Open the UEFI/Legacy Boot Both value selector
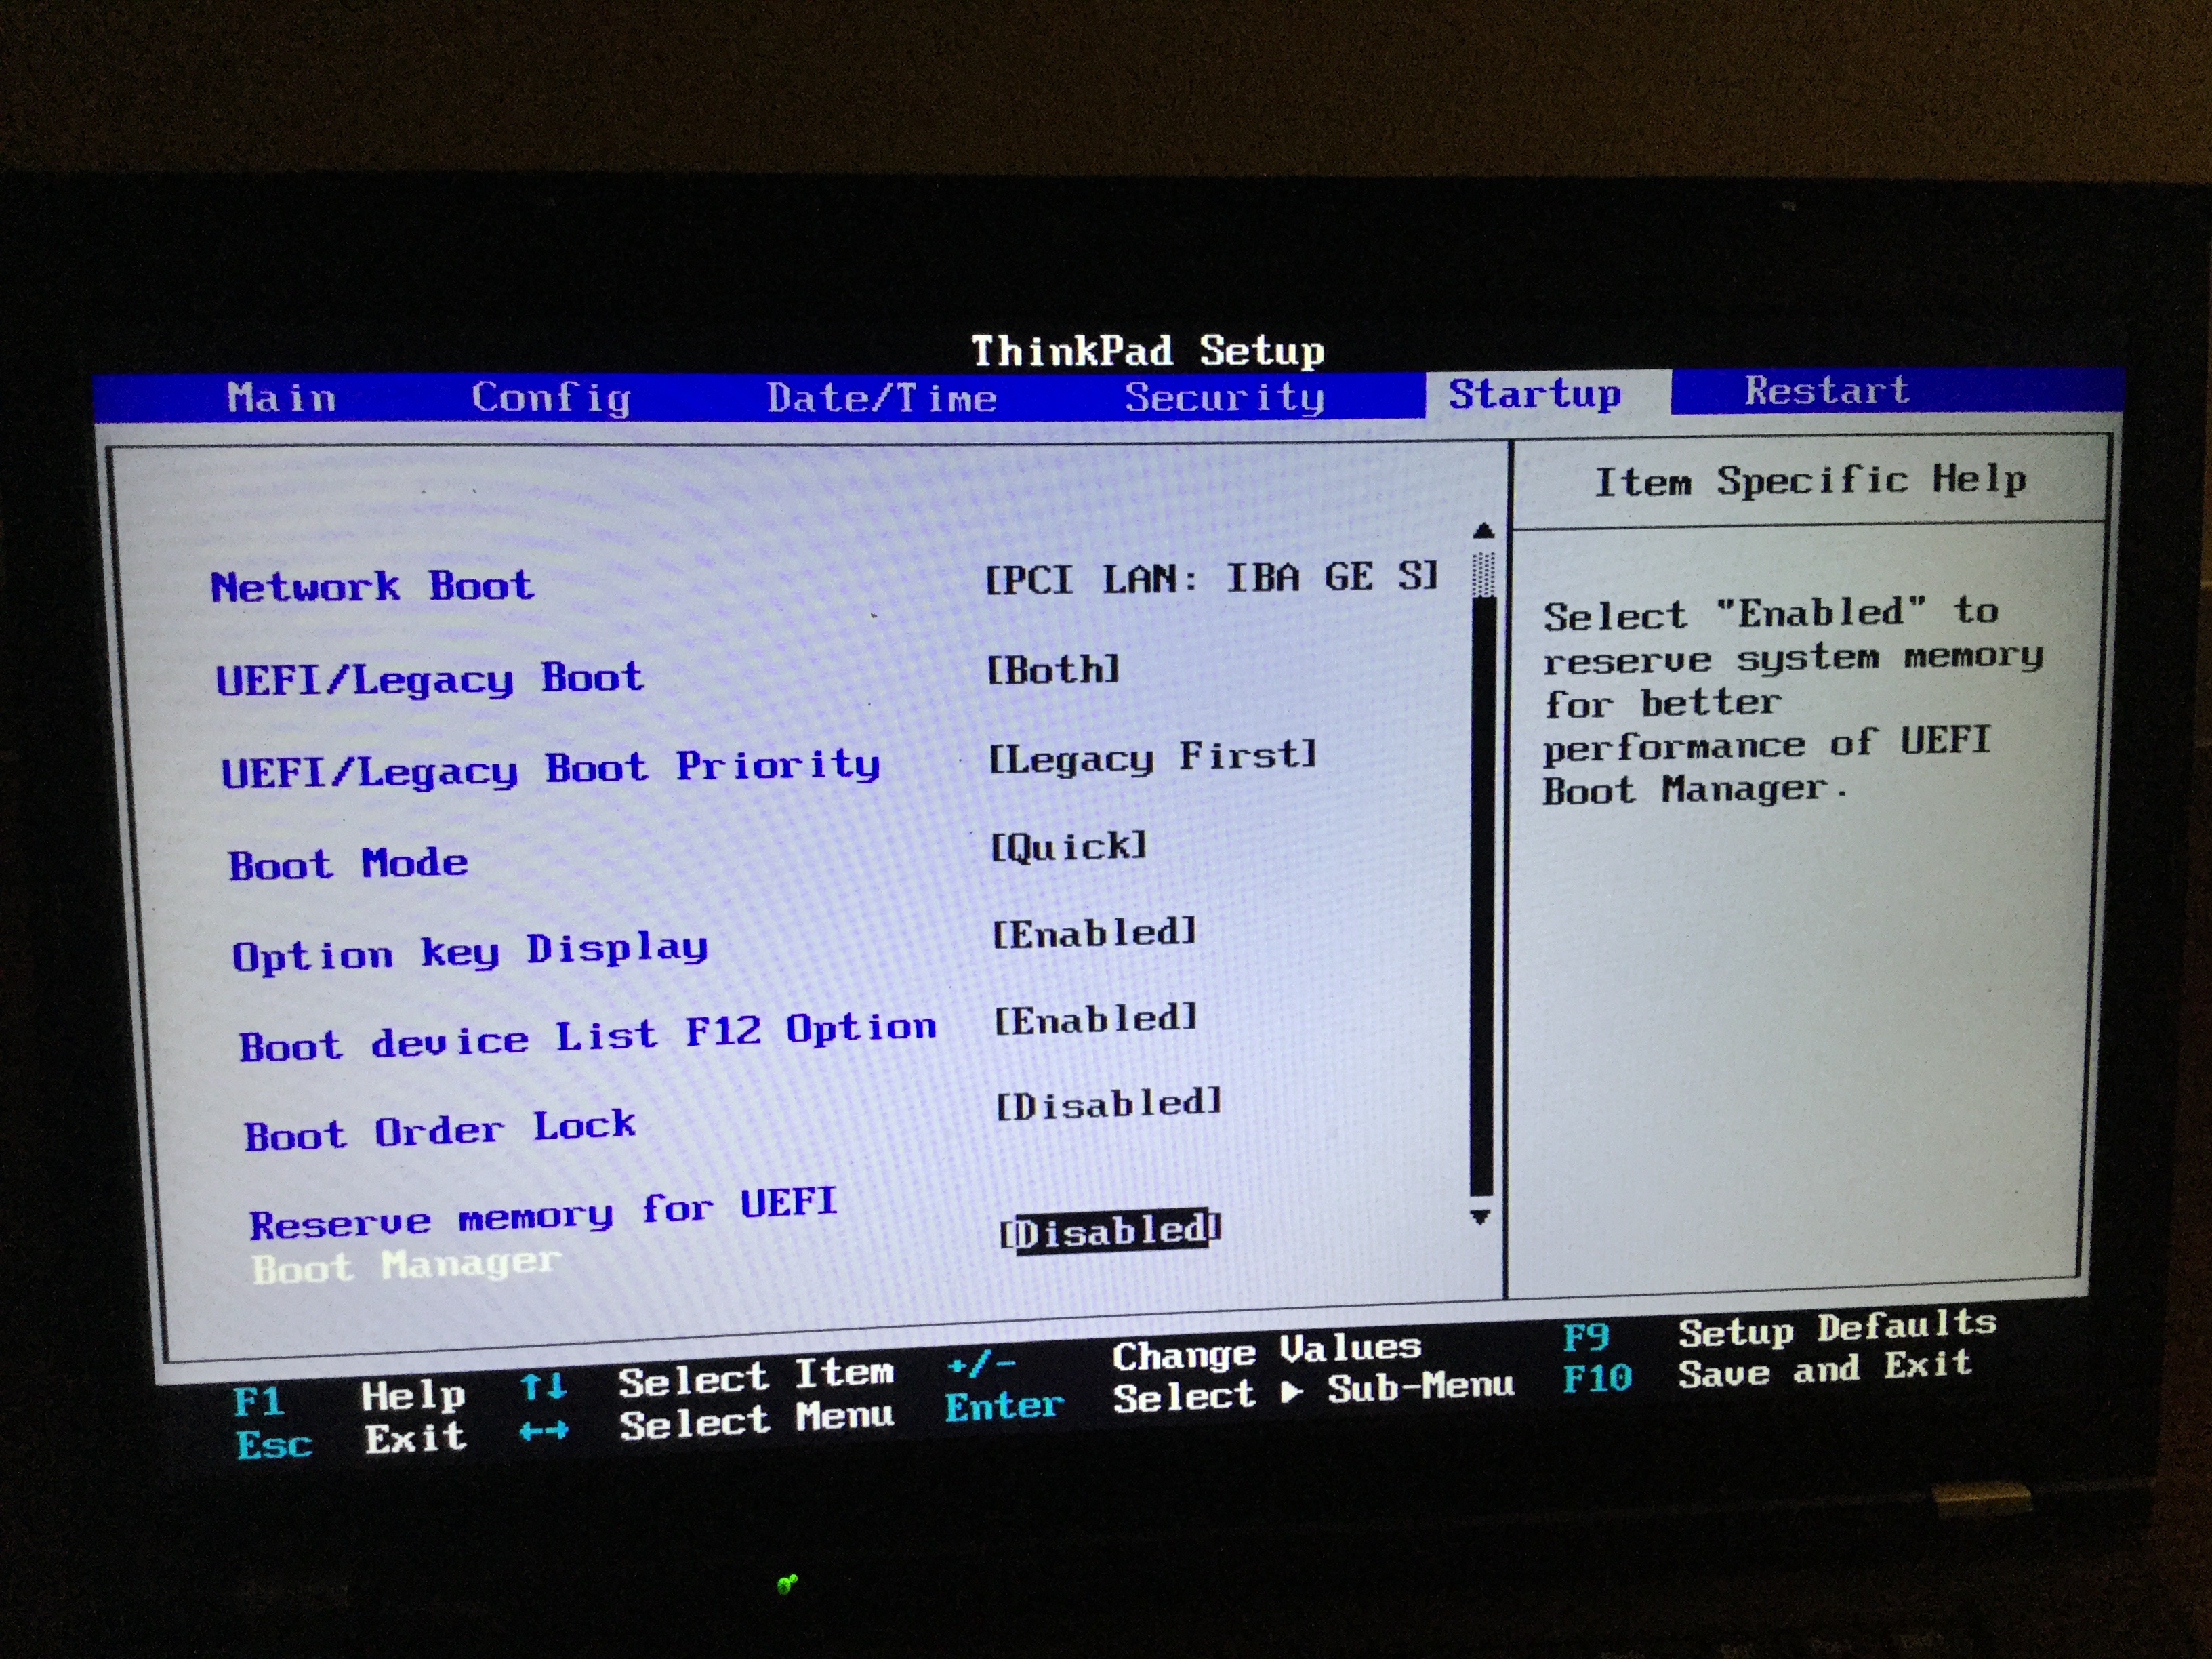This screenshot has width=2212, height=1659. 1053,669
